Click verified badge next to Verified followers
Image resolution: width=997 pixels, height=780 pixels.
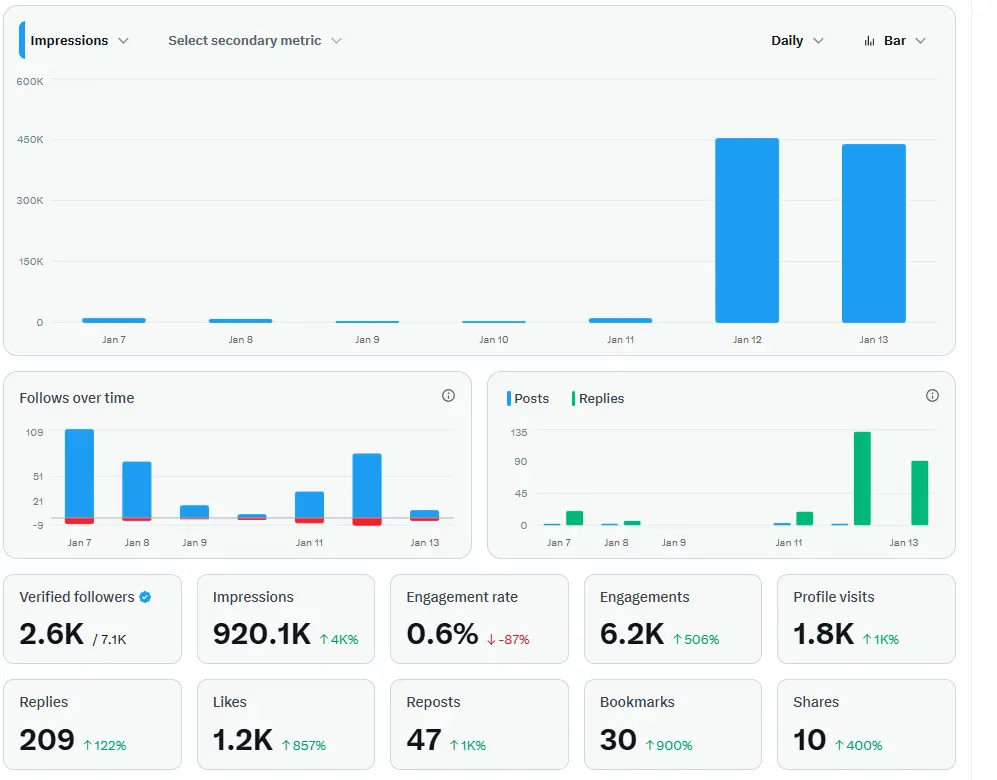coord(145,597)
